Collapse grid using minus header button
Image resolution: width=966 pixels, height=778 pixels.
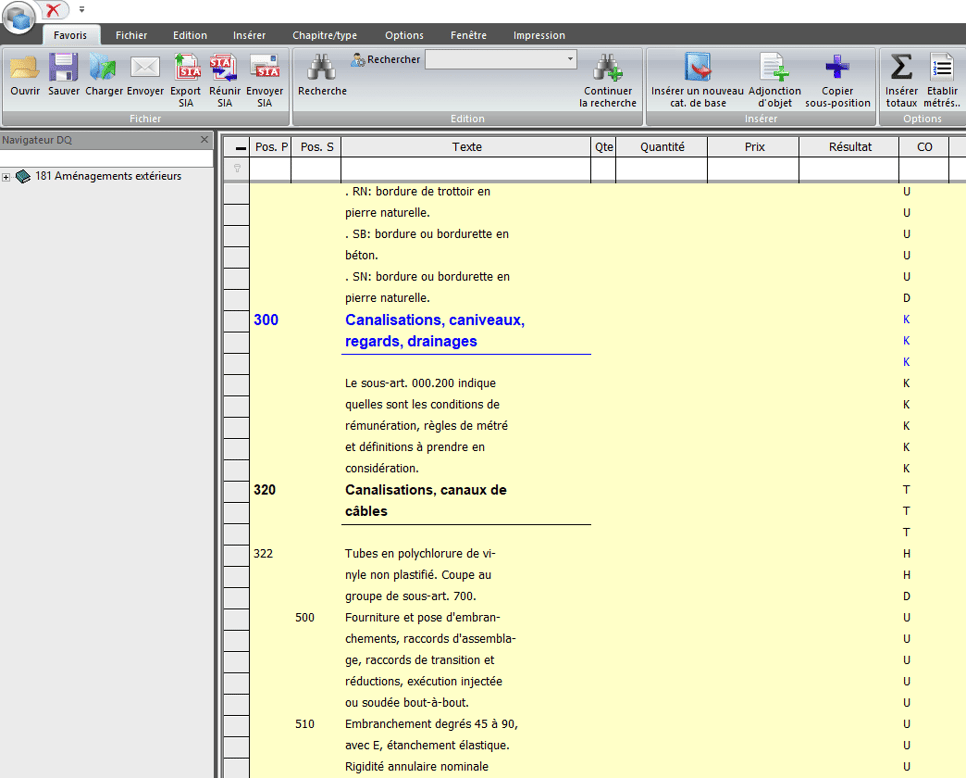241,147
